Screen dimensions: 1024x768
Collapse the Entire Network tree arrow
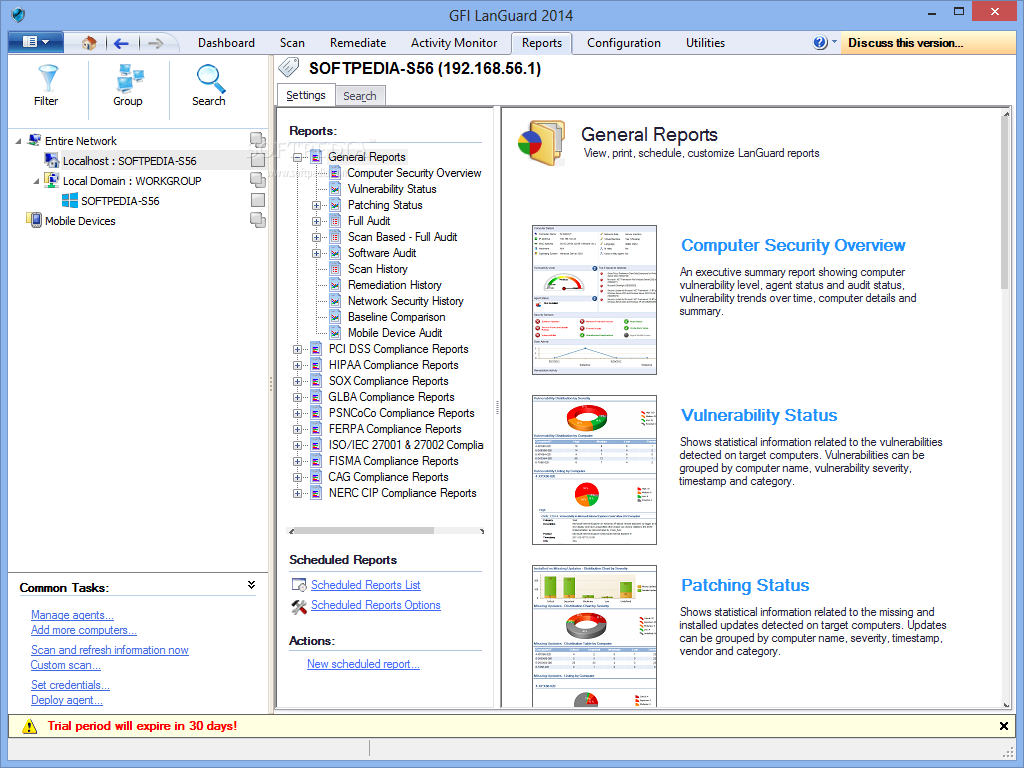tap(18, 141)
